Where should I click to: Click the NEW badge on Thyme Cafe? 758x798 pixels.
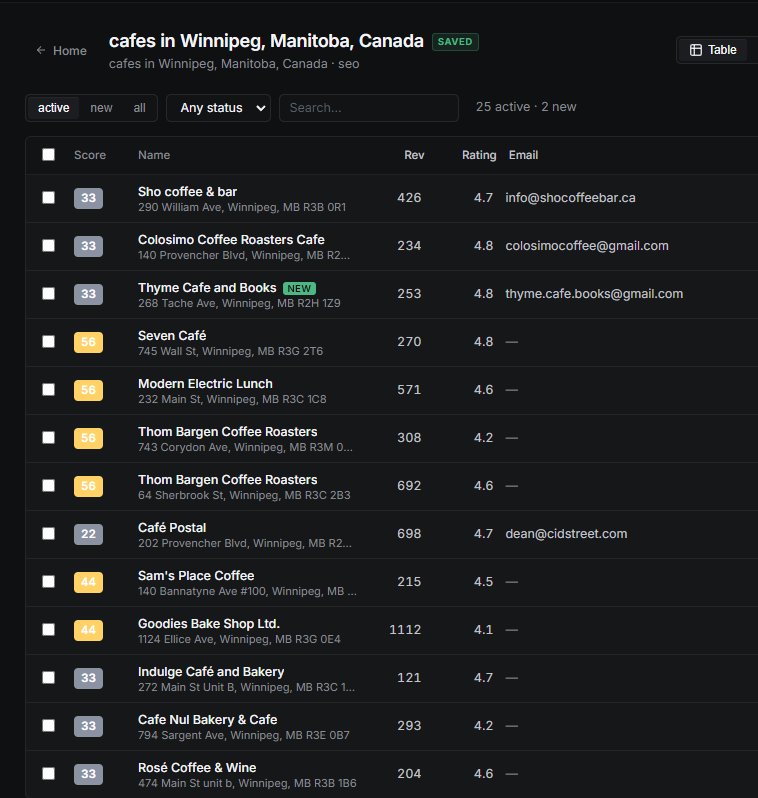point(299,289)
